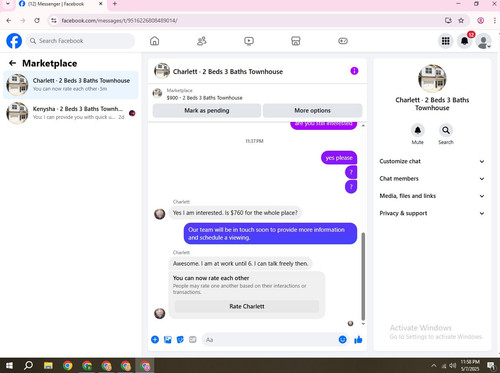The width and height of the screenshot is (500, 373).
Task: Open the Menu grid icon
Action: coord(445,41)
